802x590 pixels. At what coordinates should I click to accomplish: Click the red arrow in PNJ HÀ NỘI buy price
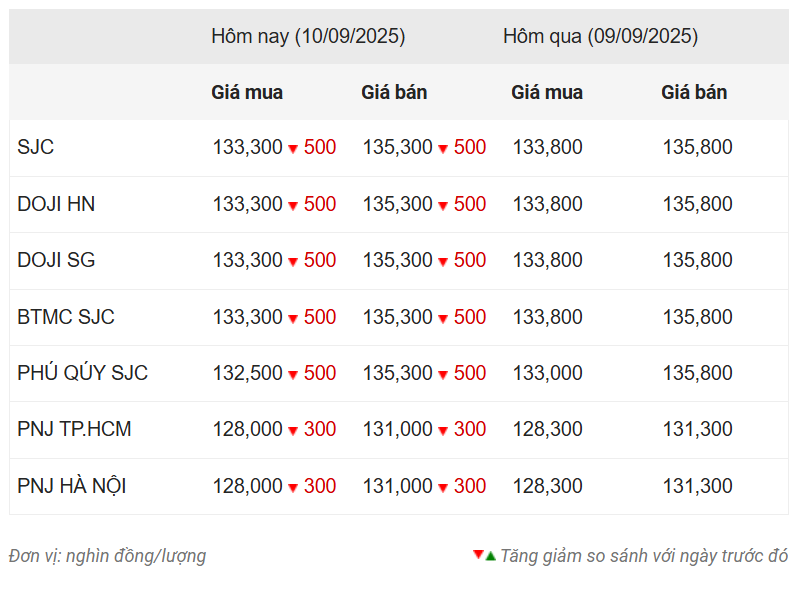point(293,488)
